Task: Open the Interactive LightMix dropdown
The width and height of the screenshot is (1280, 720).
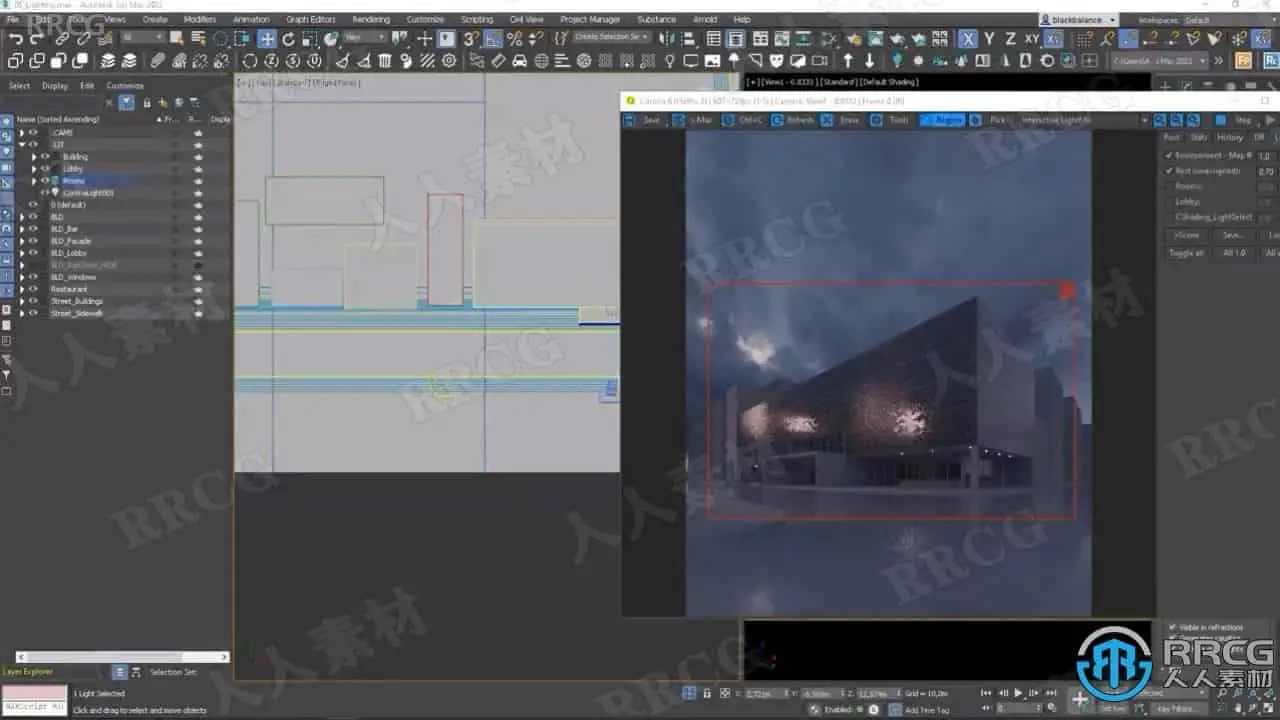Action: (1084, 120)
